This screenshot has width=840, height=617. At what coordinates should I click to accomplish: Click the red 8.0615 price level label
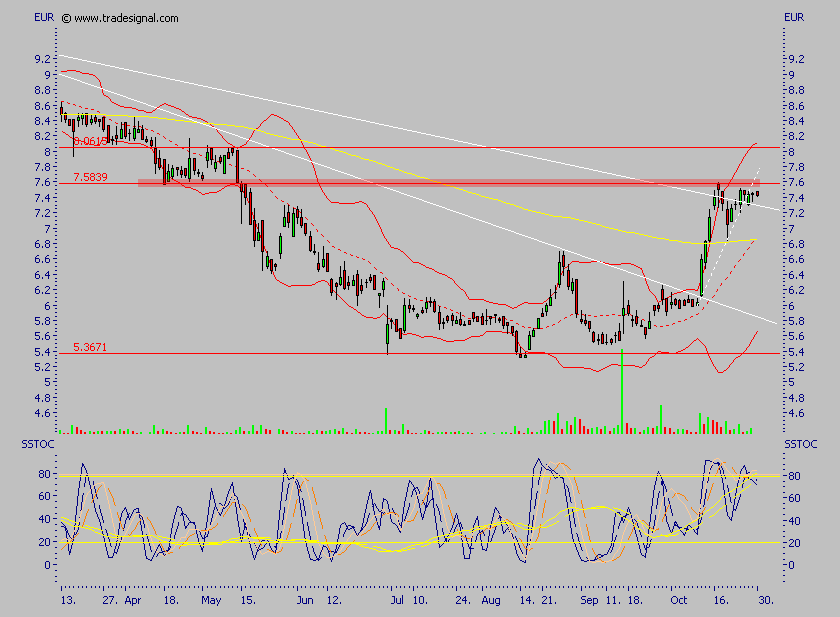point(92,141)
